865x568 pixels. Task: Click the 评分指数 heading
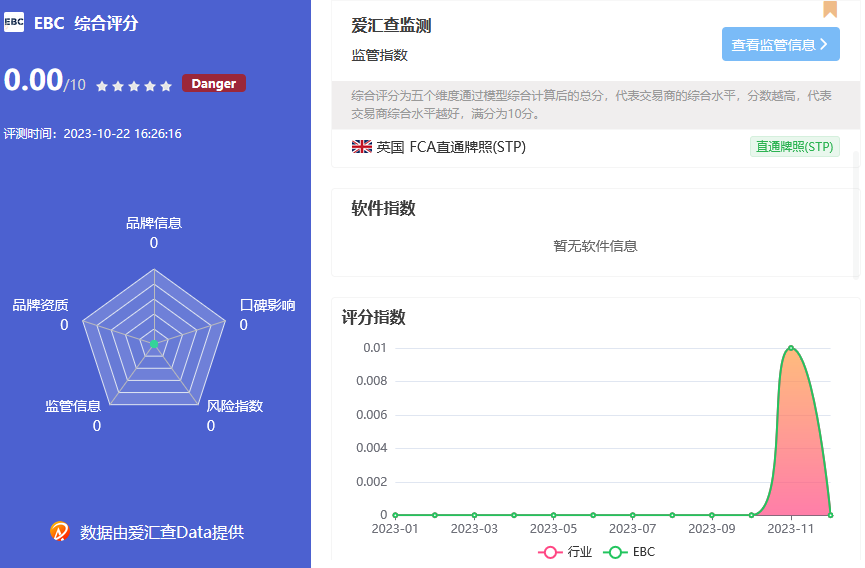373,317
